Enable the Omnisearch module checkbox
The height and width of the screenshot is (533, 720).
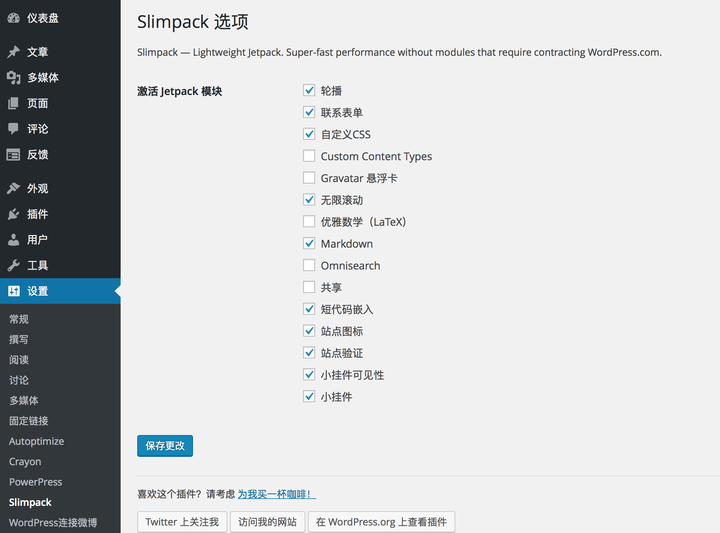coord(309,266)
